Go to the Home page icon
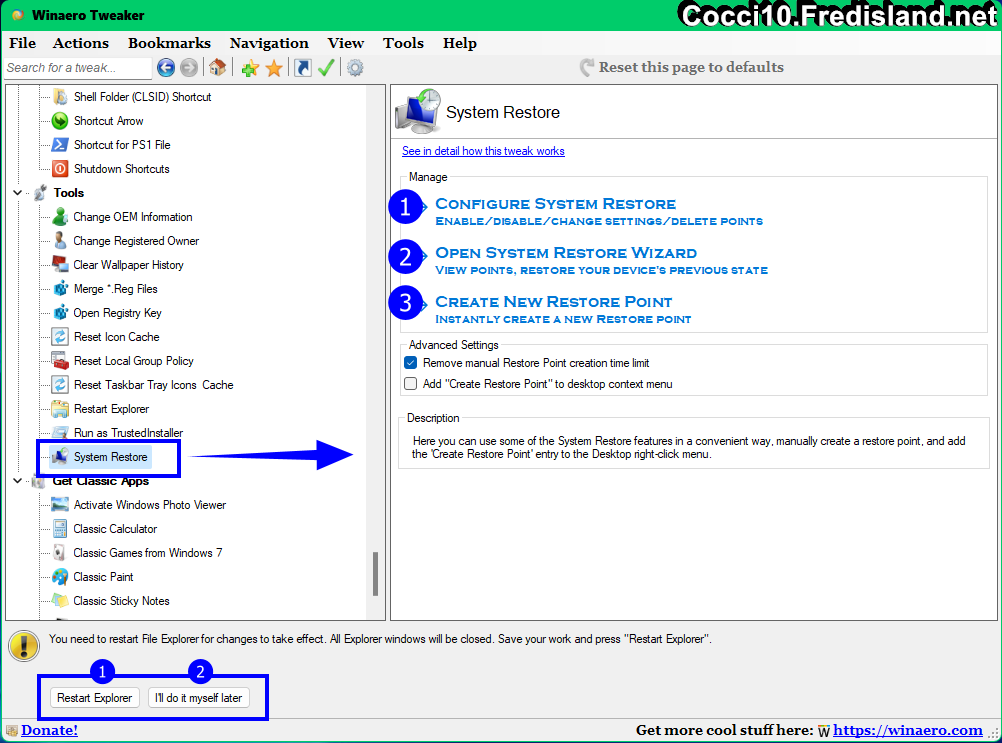Viewport: 1002px width, 743px height. point(217,67)
